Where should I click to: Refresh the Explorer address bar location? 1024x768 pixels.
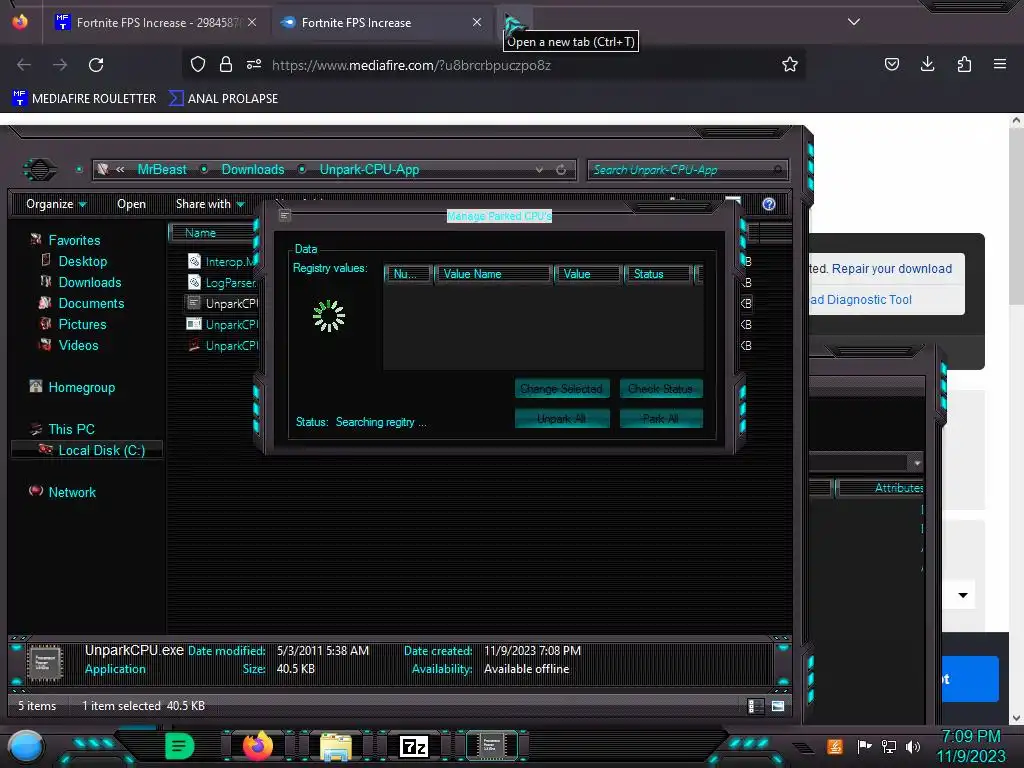click(561, 170)
